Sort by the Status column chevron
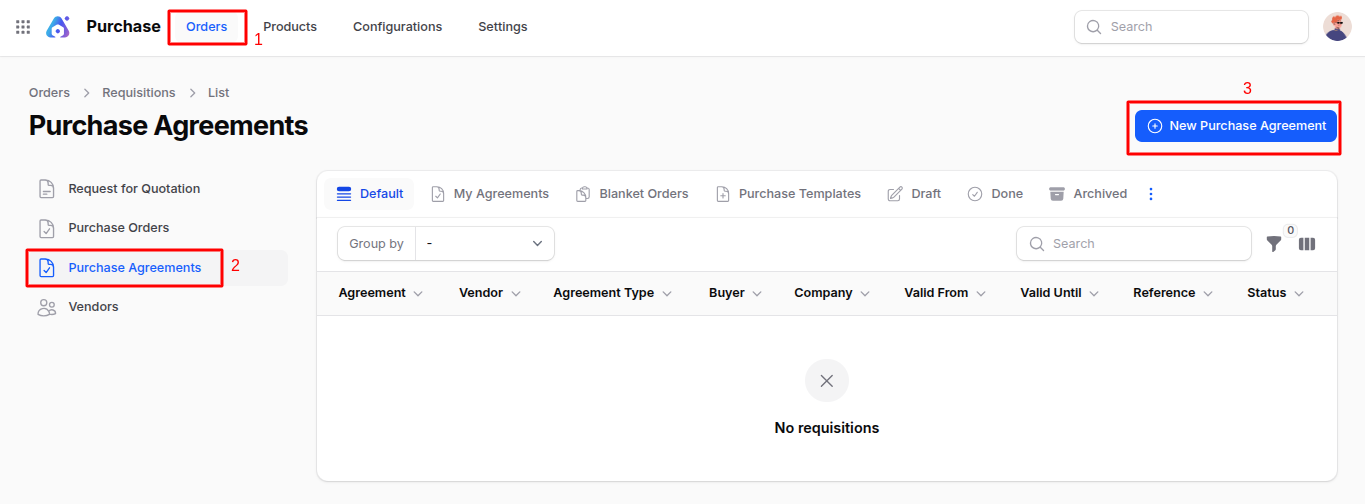This screenshot has height=504, width=1365. coord(1299,294)
